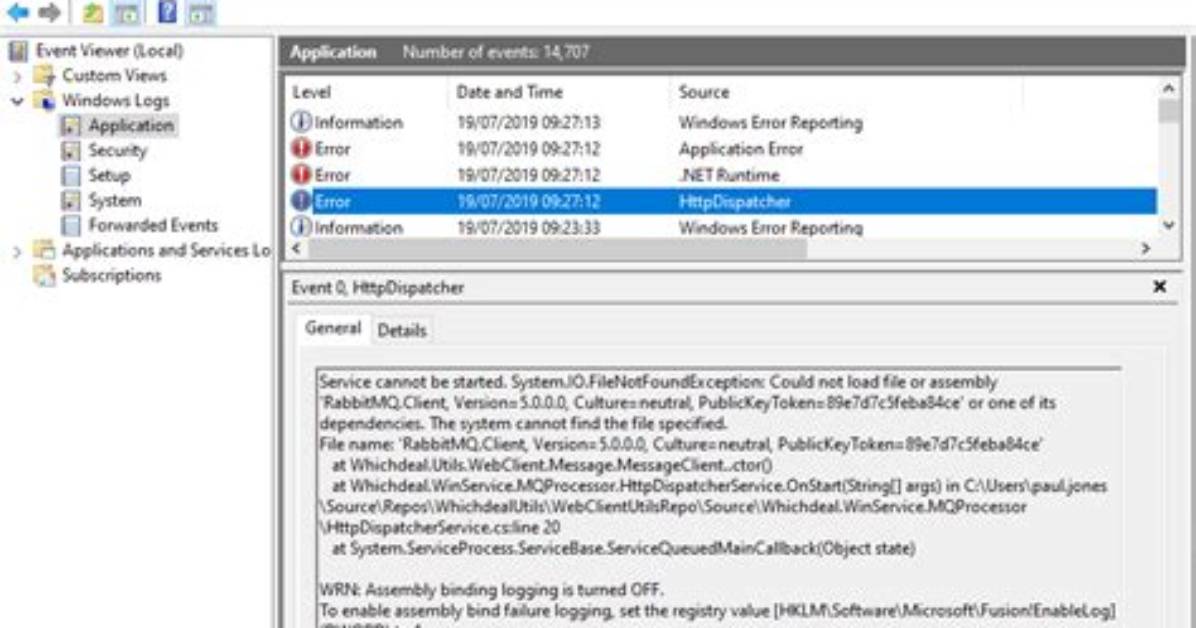Open the Application log in tree
Image resolution: width=1196 pixels, height=628 pixels.
130,125
